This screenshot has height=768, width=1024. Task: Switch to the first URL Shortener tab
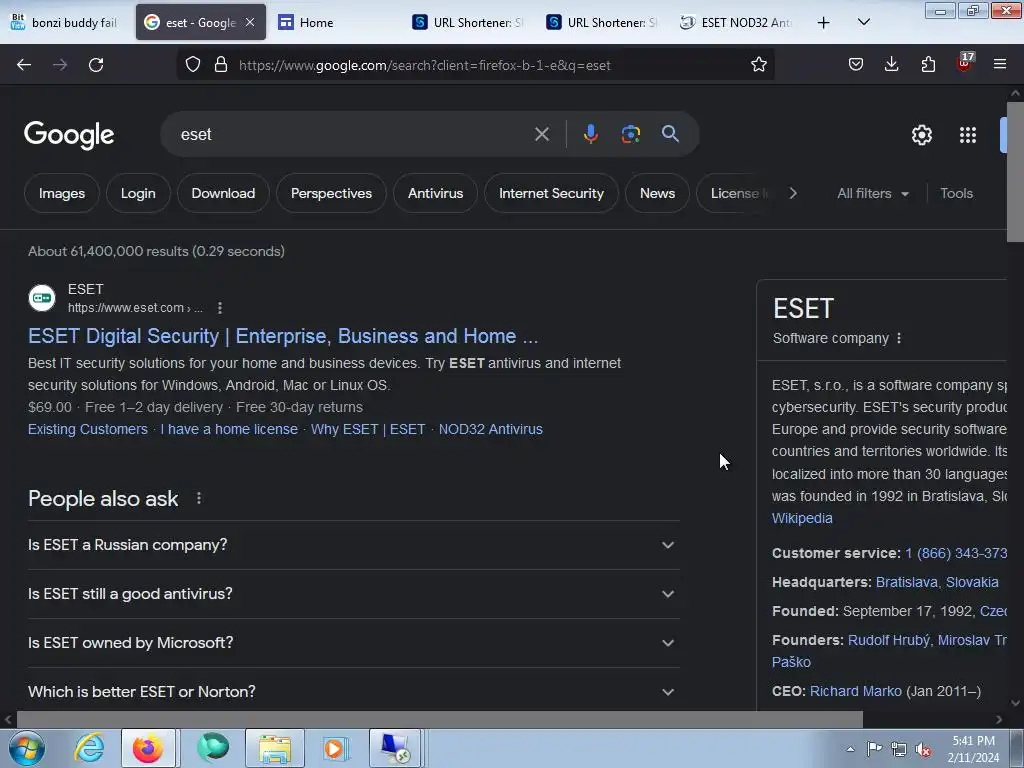tap(468, 22)
